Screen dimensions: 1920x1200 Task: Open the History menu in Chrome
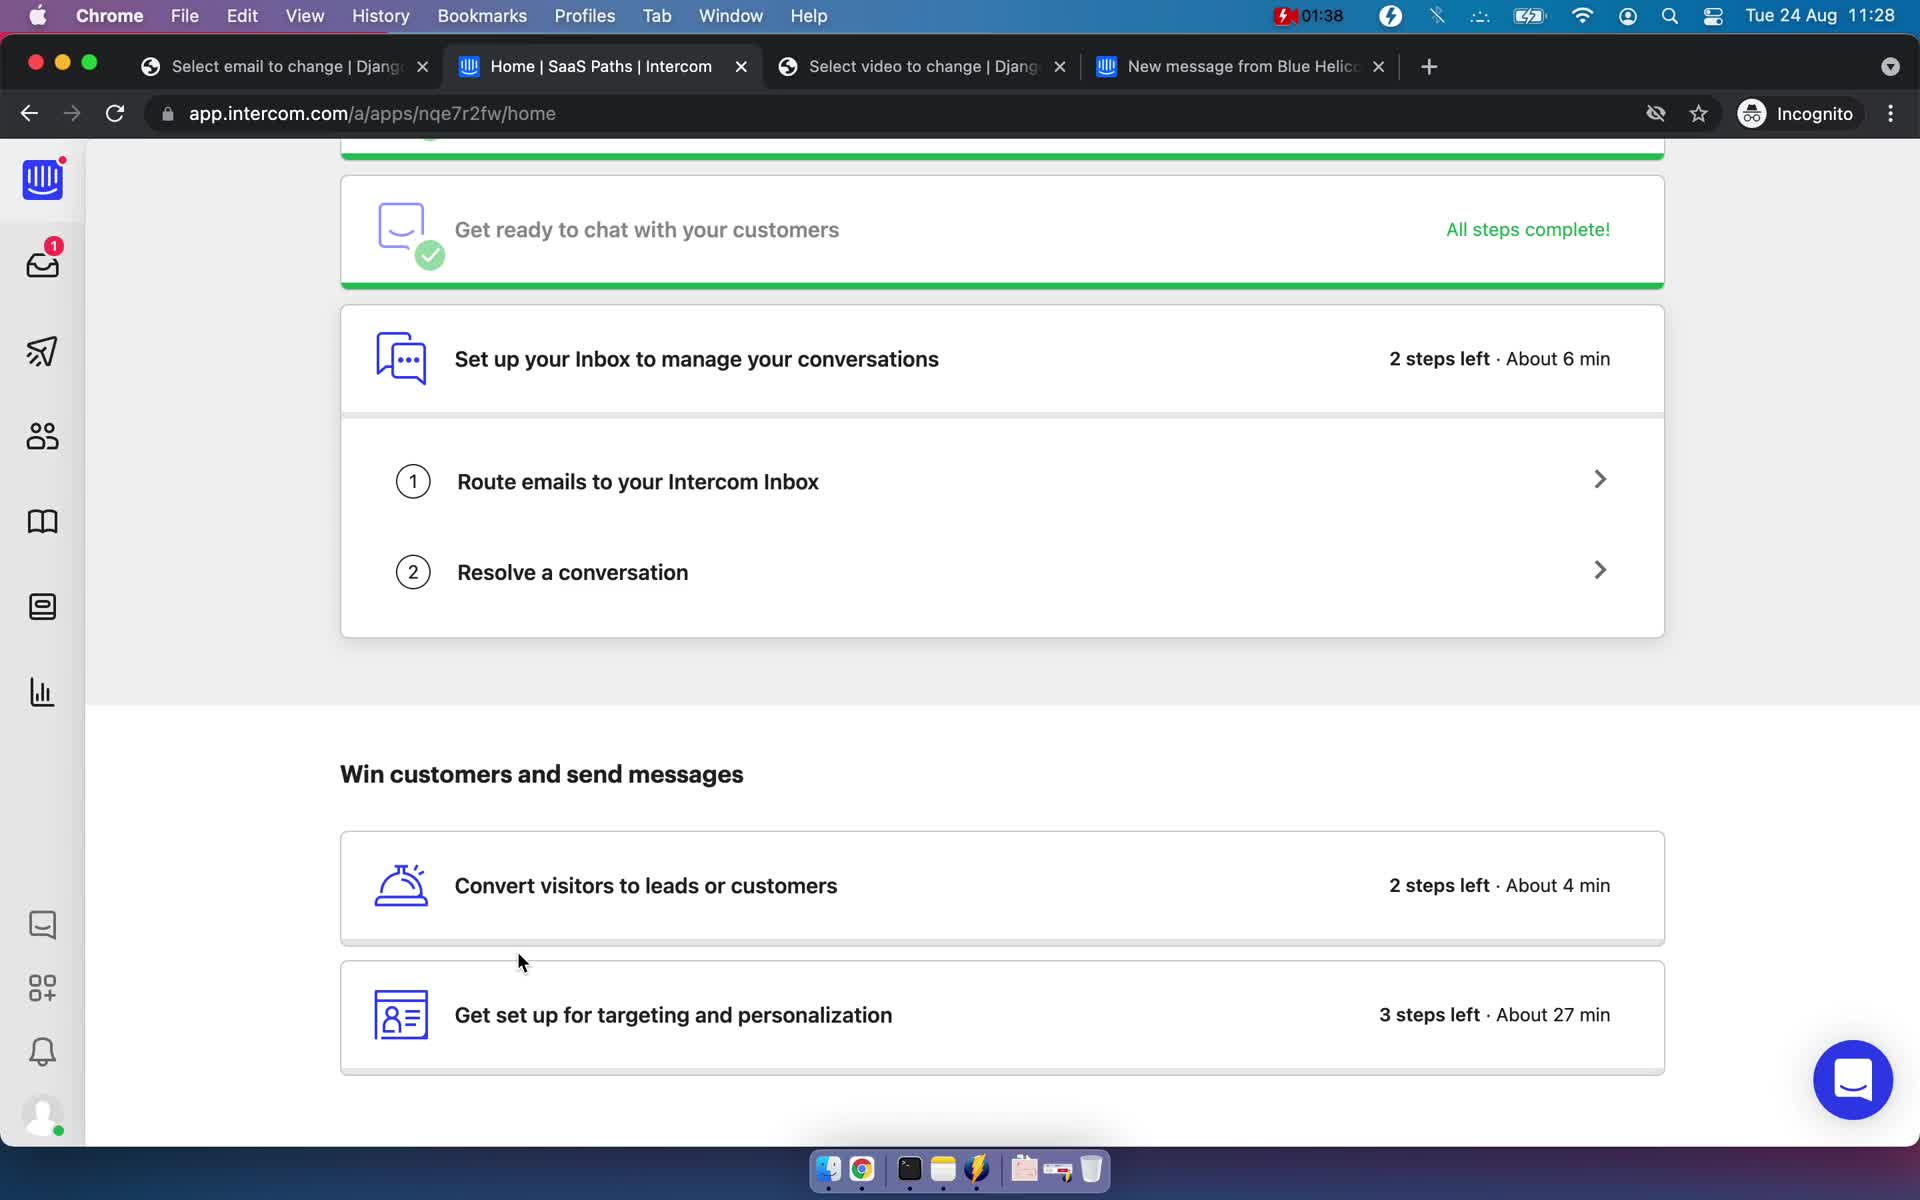tap(380, 15)
